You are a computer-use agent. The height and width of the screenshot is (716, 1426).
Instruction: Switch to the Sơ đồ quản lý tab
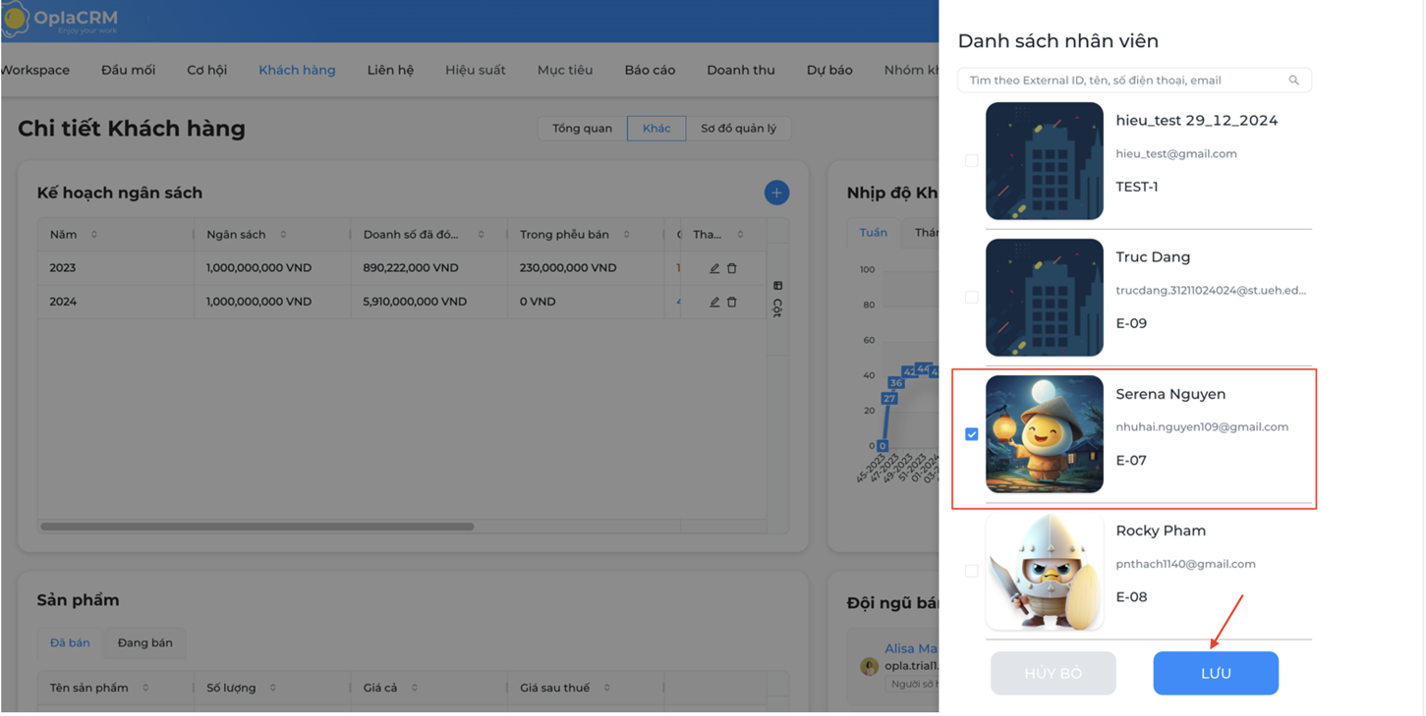coord(739,128)
